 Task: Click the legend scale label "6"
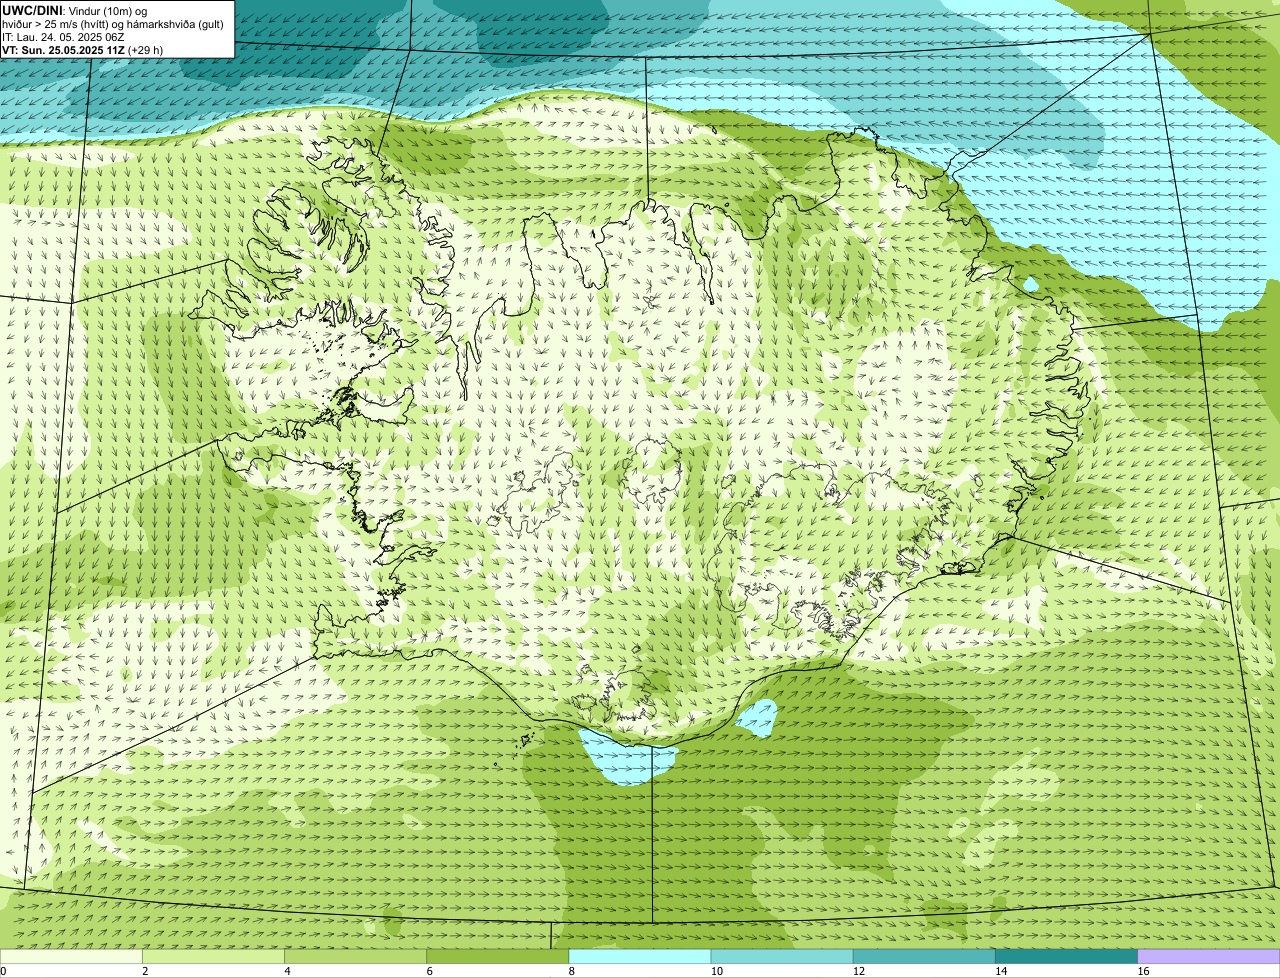click(430, 971)
